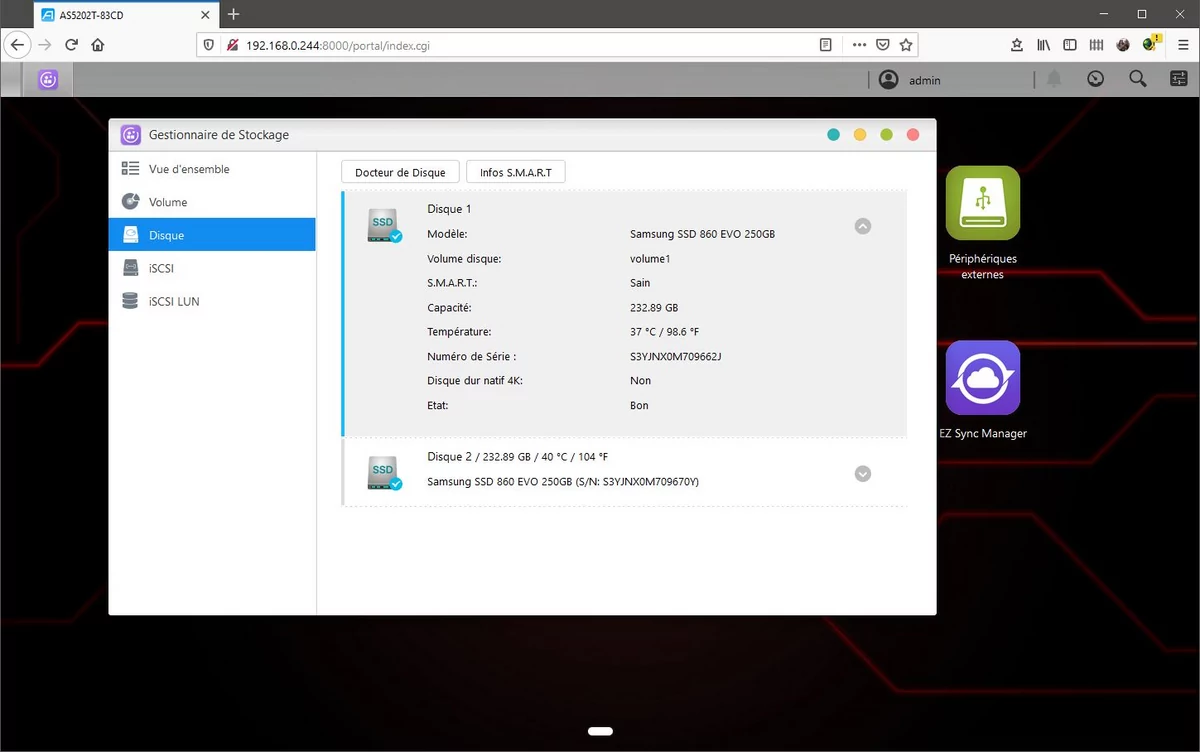This screenshot has width=1200, height=752.
Task: Click the insecure connection lock icon
Action: coord(231,45)
